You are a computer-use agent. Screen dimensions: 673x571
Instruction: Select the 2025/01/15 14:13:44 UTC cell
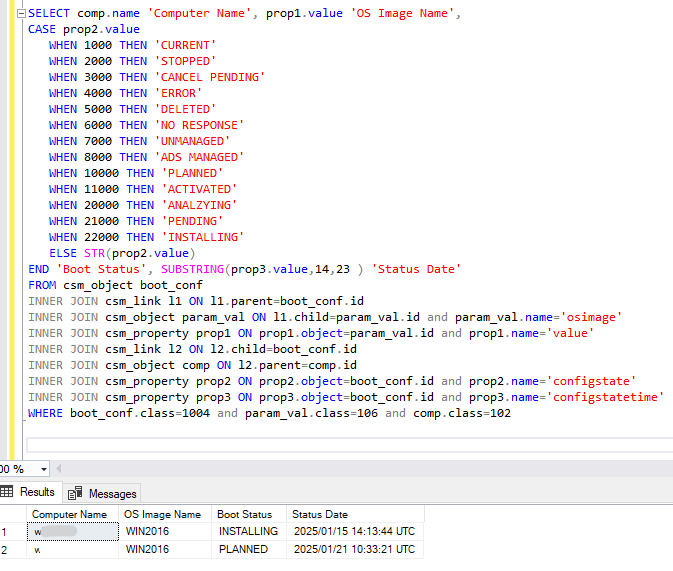(x=353, y=532)
